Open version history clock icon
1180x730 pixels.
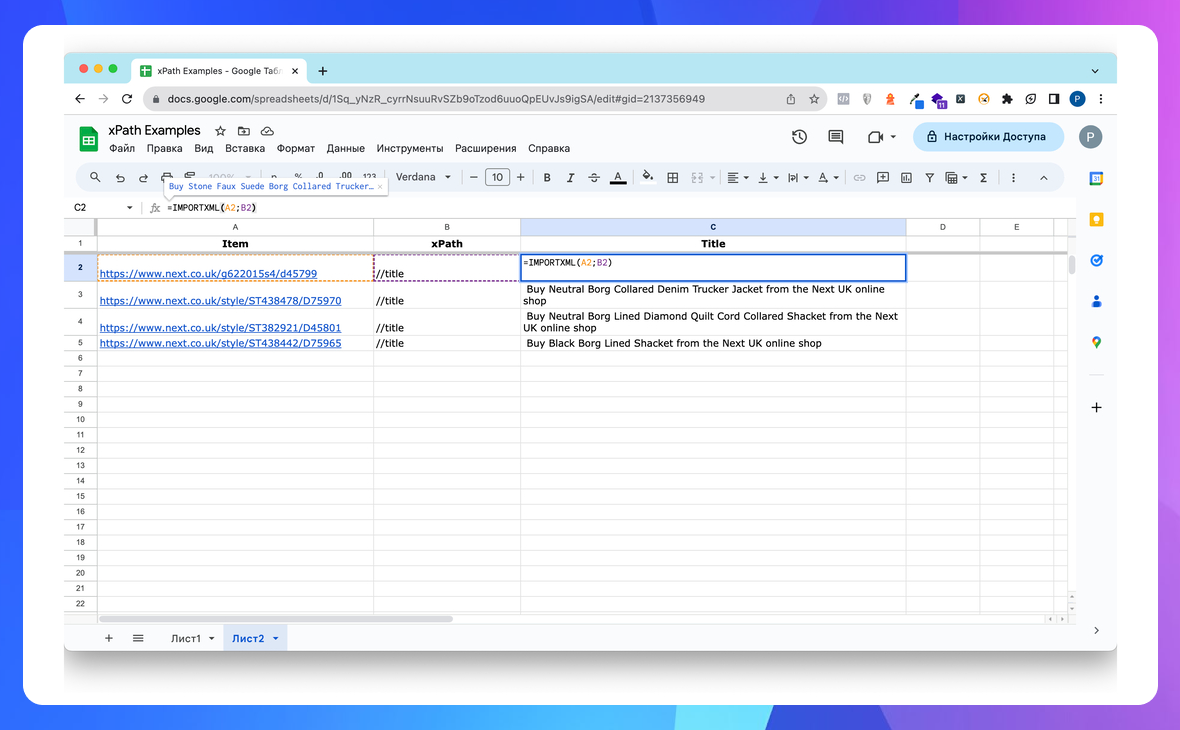799,137
